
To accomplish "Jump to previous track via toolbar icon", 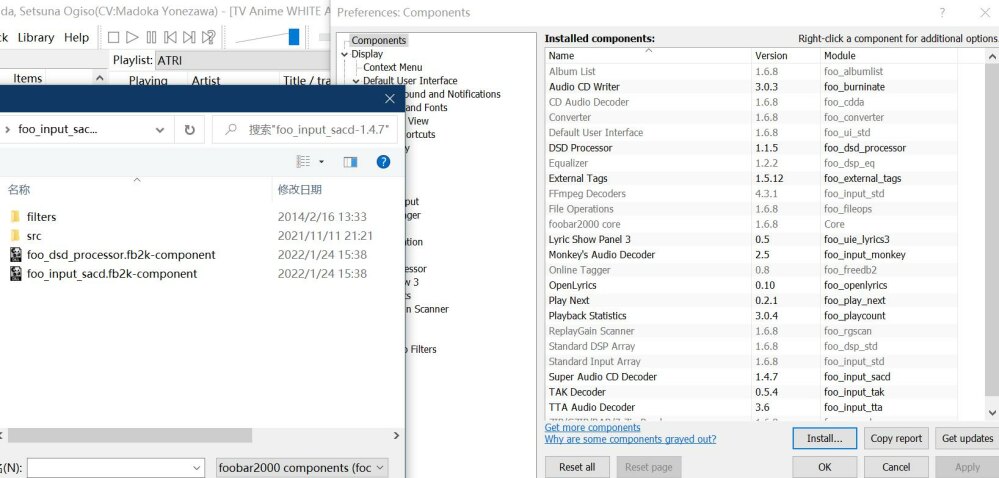I will tap(170, 38).
